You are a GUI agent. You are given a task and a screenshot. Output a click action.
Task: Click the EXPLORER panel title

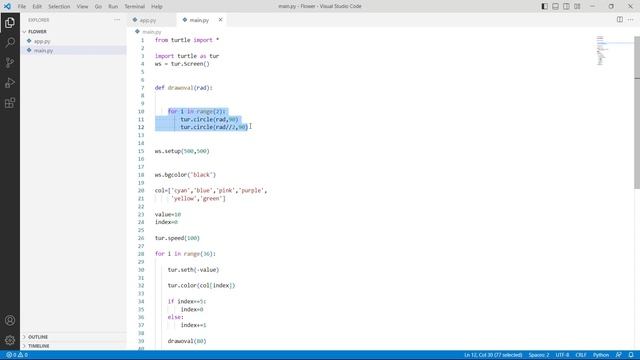tap(39, 20)
